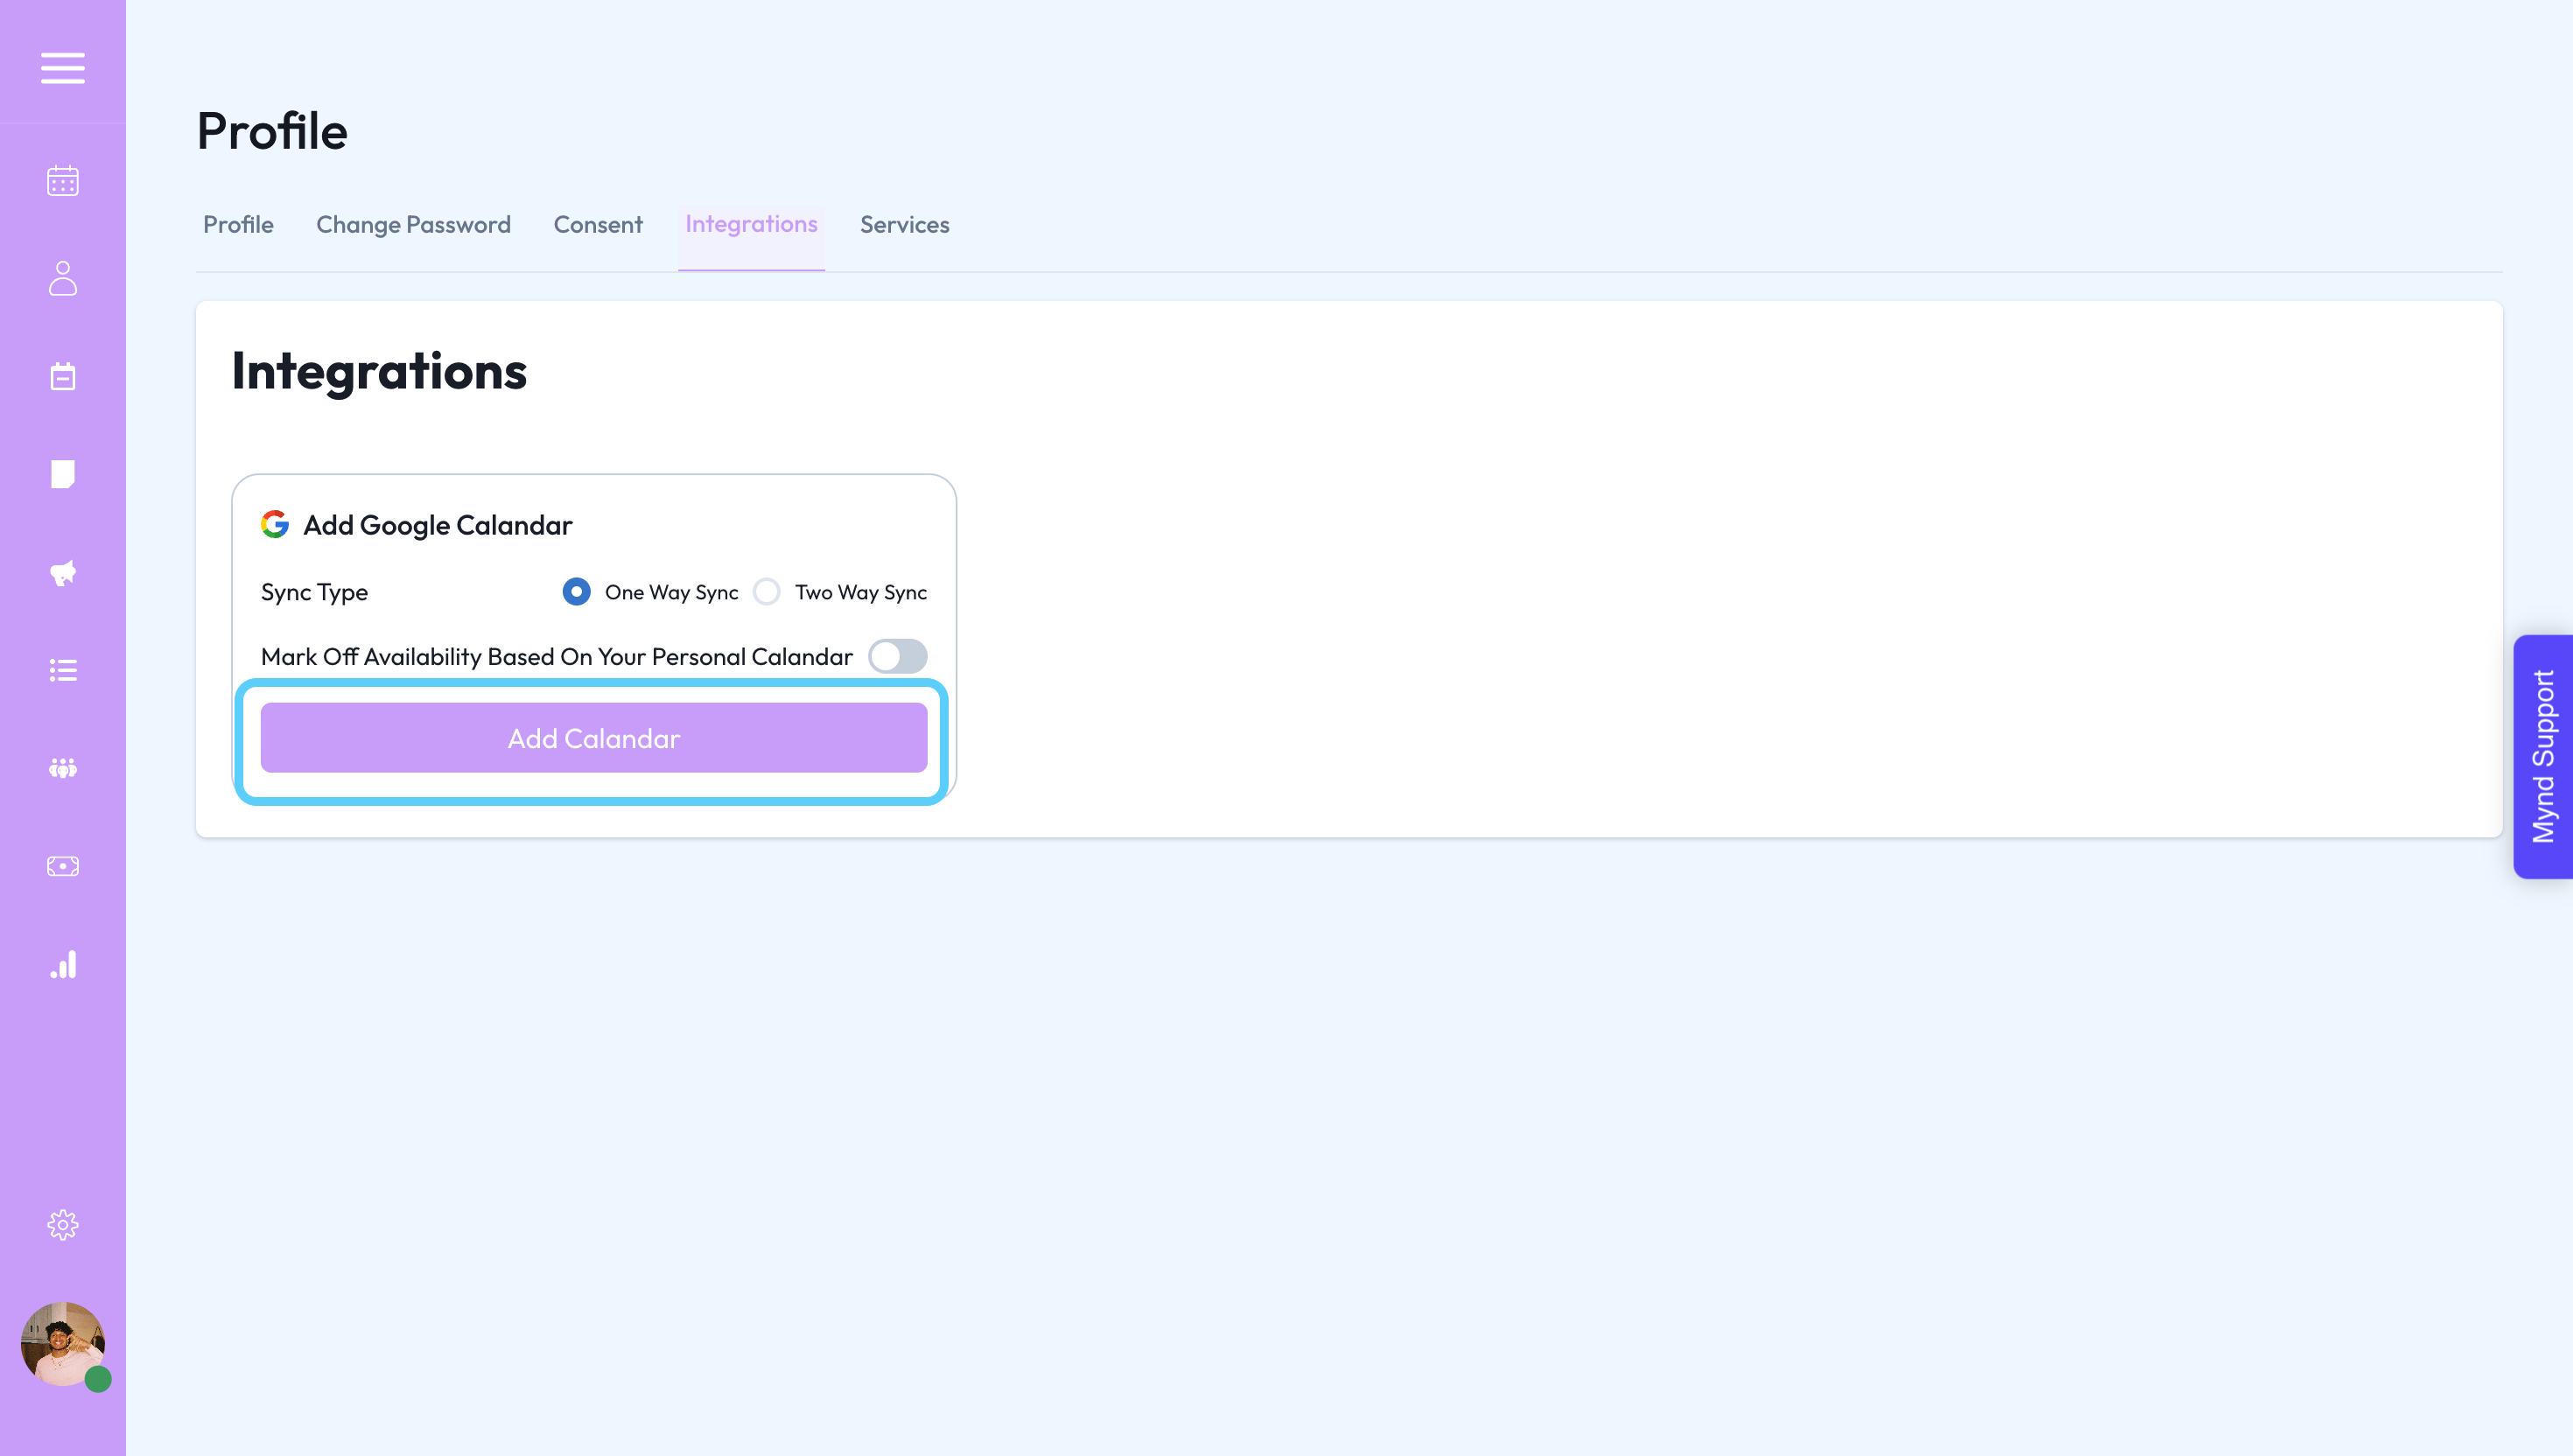This screenshot has height=1456, width=2573.
Task: Click the sticky note sidebar icon
Action: tap(62, 474)
